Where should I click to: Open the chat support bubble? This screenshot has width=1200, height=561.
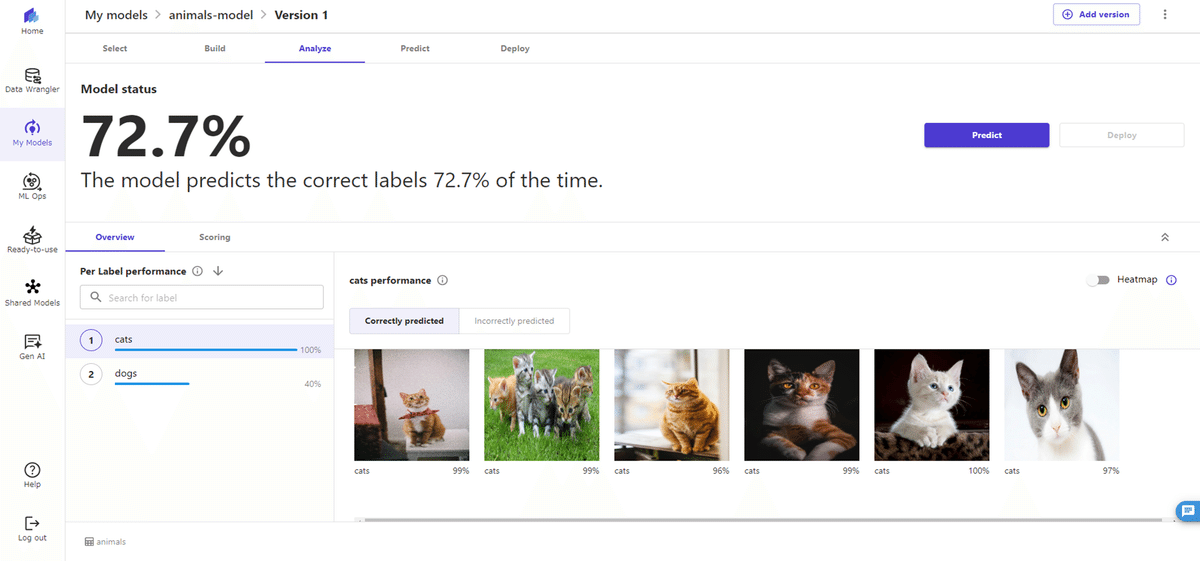pyautogui.click(x=1187, y=509)
